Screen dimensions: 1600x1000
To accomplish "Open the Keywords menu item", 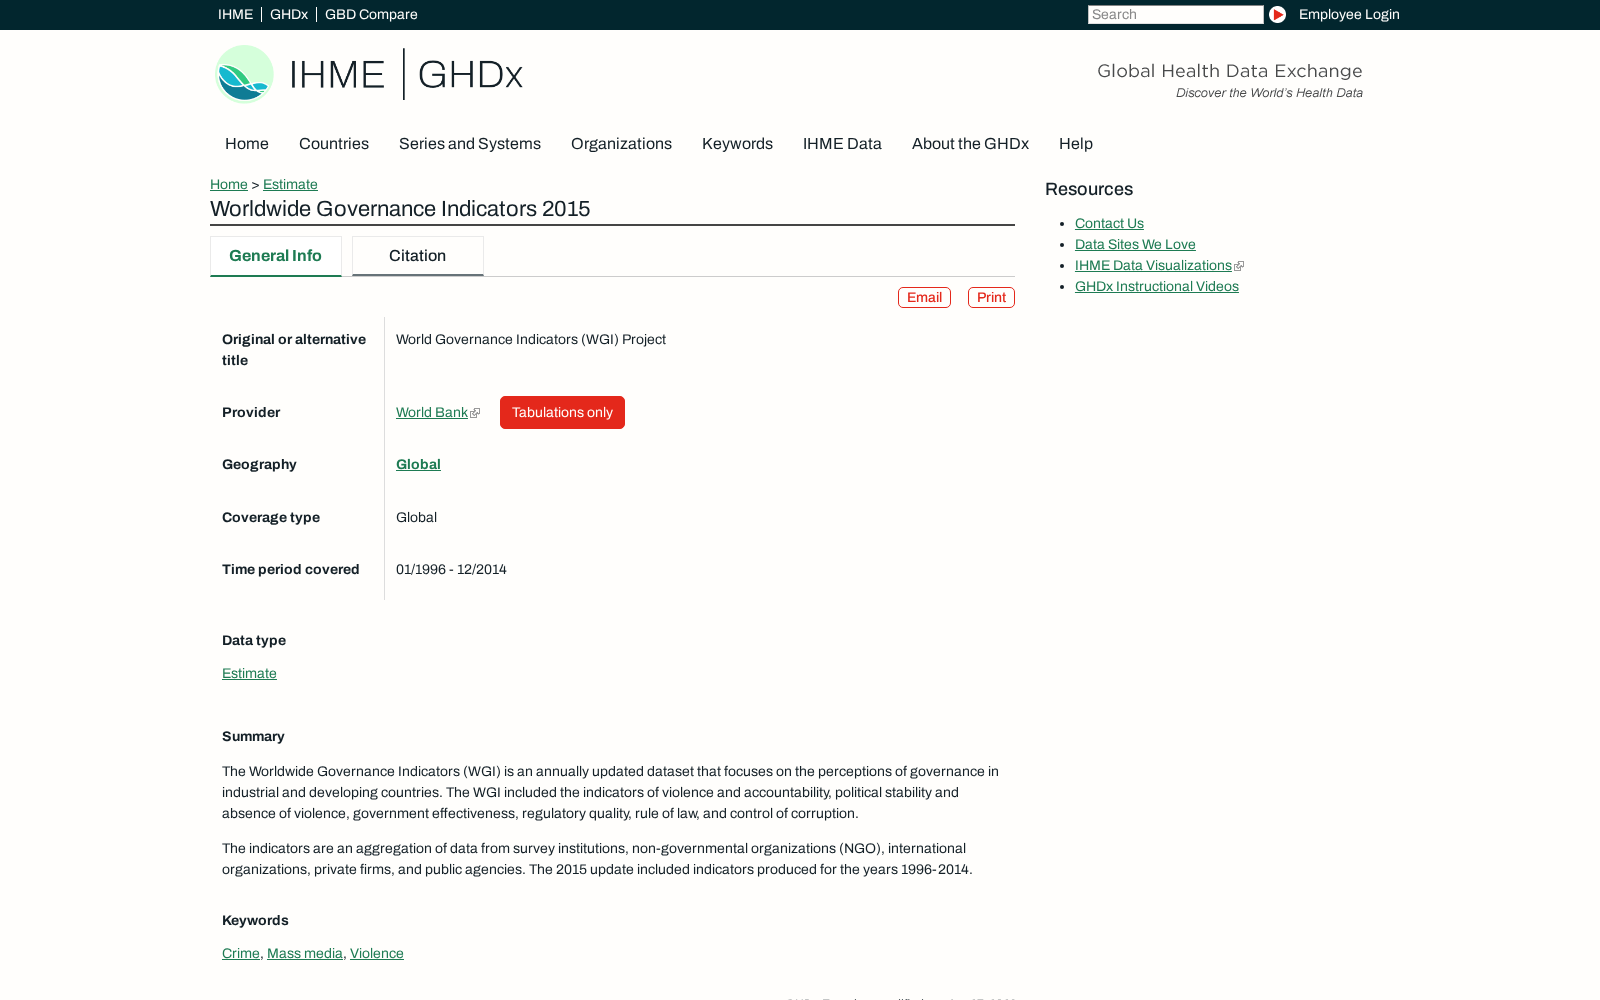I will pyautogui.click(x=737, y=144).
